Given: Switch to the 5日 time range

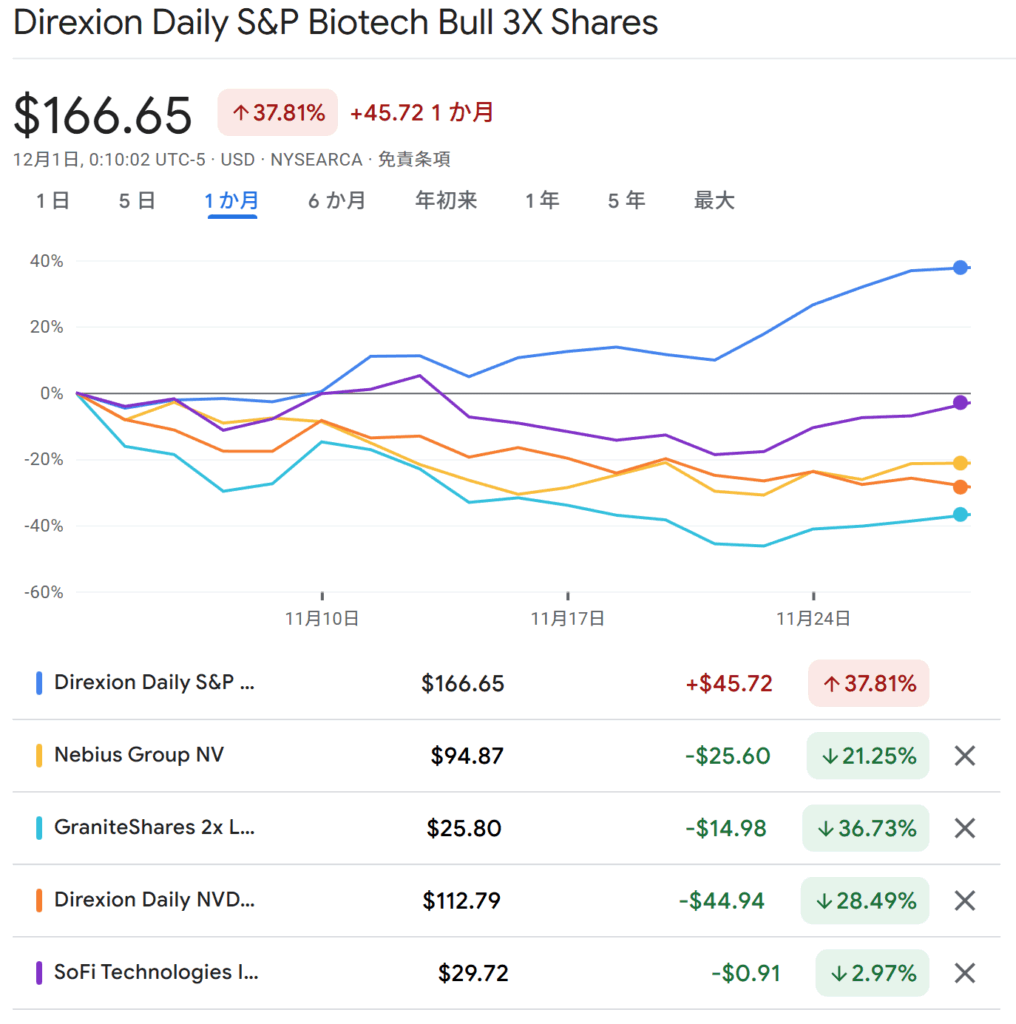Looking at the screenshot, I should 137,201.
